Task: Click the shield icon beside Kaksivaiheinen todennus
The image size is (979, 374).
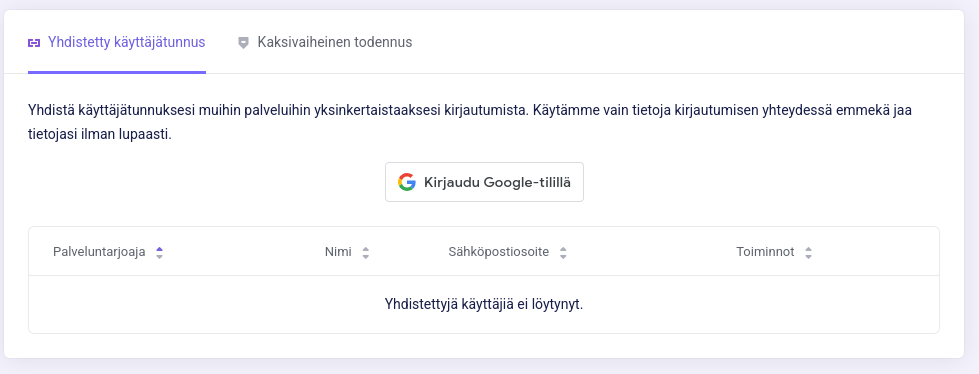Action: [244, 43]
